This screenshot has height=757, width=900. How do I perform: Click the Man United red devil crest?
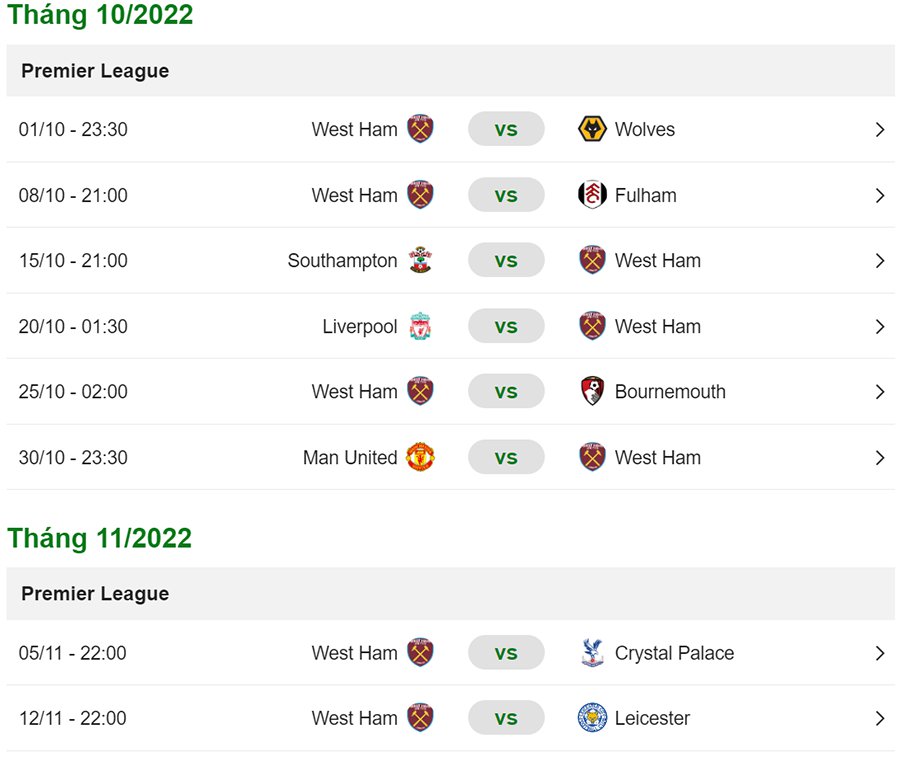pyautogui.click(x=422, y=457)
